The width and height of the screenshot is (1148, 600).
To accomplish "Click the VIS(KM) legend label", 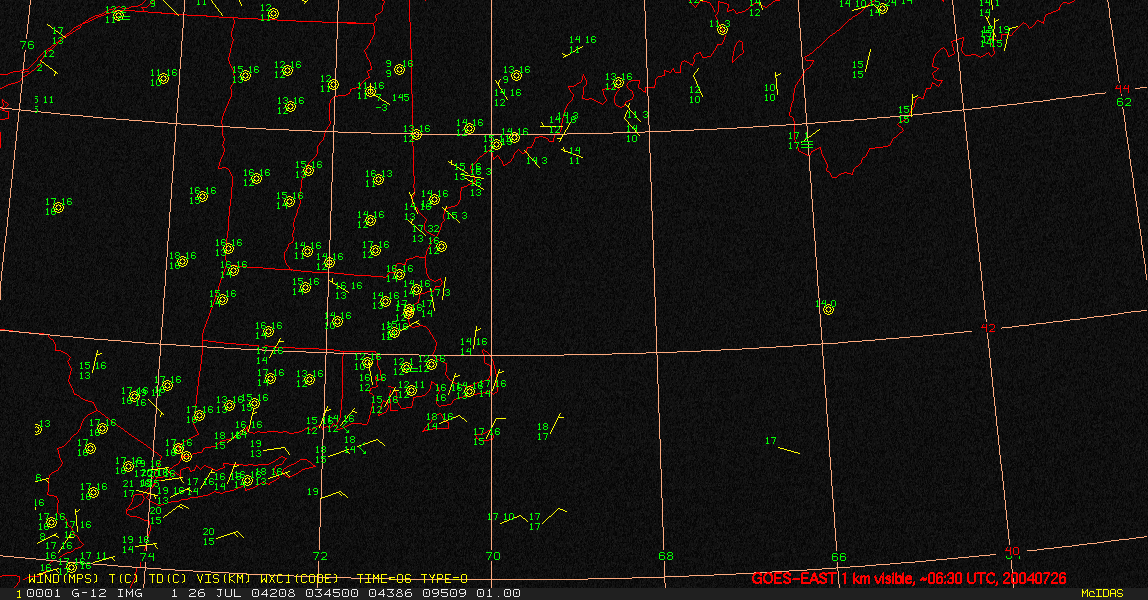I will (223, 579).
